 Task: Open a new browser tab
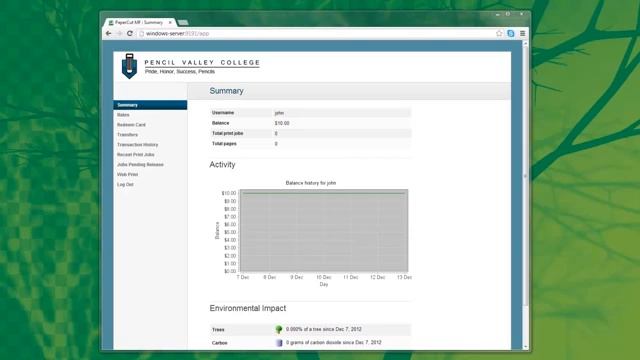point(183,22)
